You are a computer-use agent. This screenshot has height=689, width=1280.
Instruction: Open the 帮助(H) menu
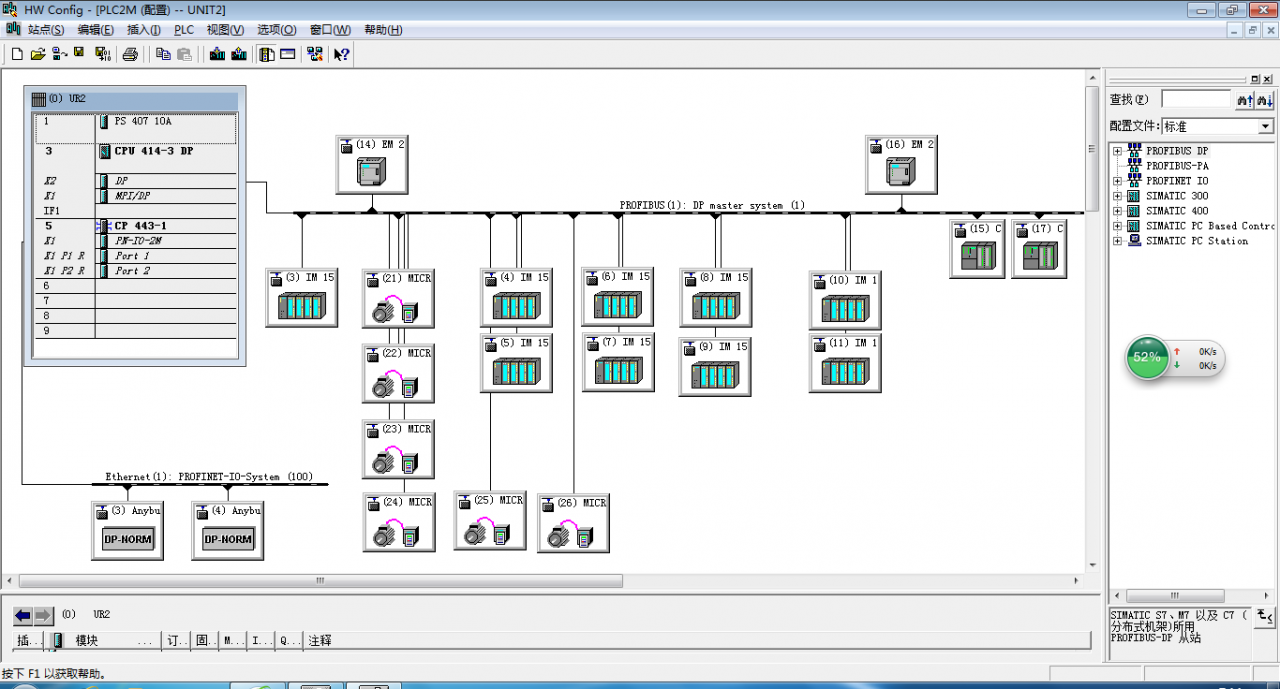click(x=383, y=30)
